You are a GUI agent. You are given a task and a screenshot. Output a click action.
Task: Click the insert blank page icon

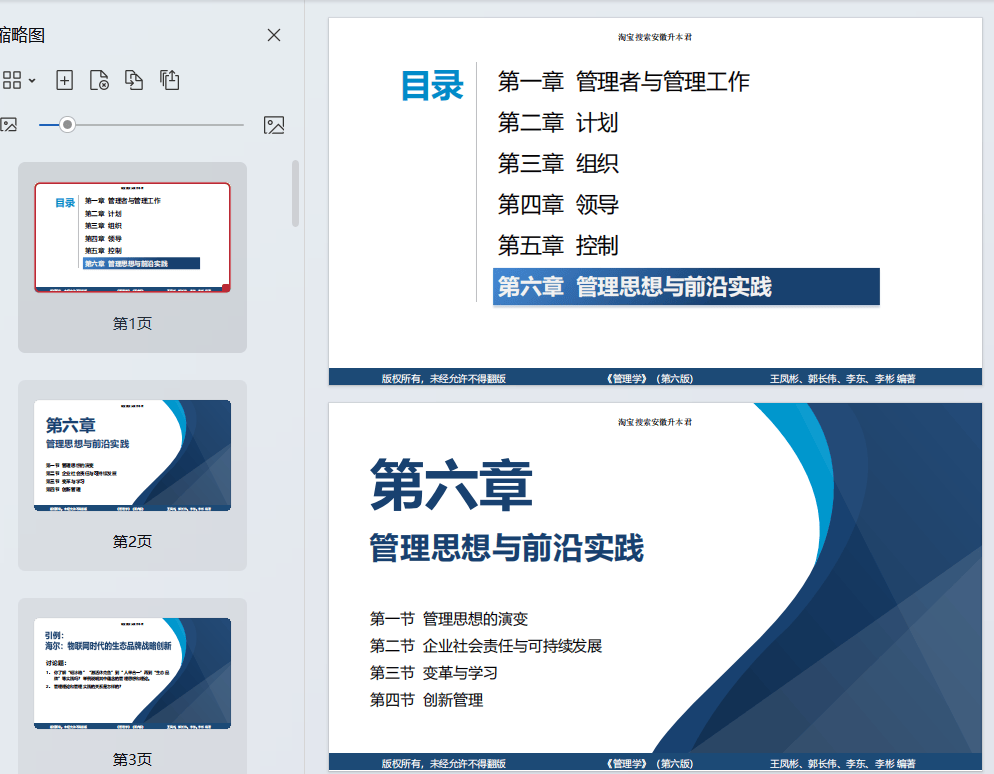(x=64, y=80)
